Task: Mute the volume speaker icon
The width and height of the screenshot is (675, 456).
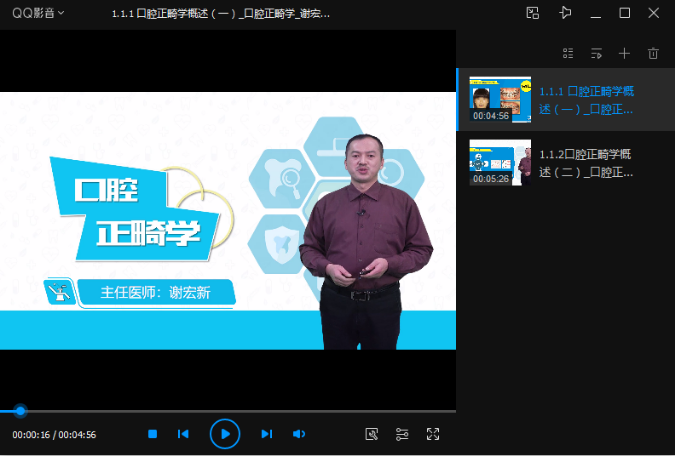Action: pyautogui.click(x=298, y=434)
